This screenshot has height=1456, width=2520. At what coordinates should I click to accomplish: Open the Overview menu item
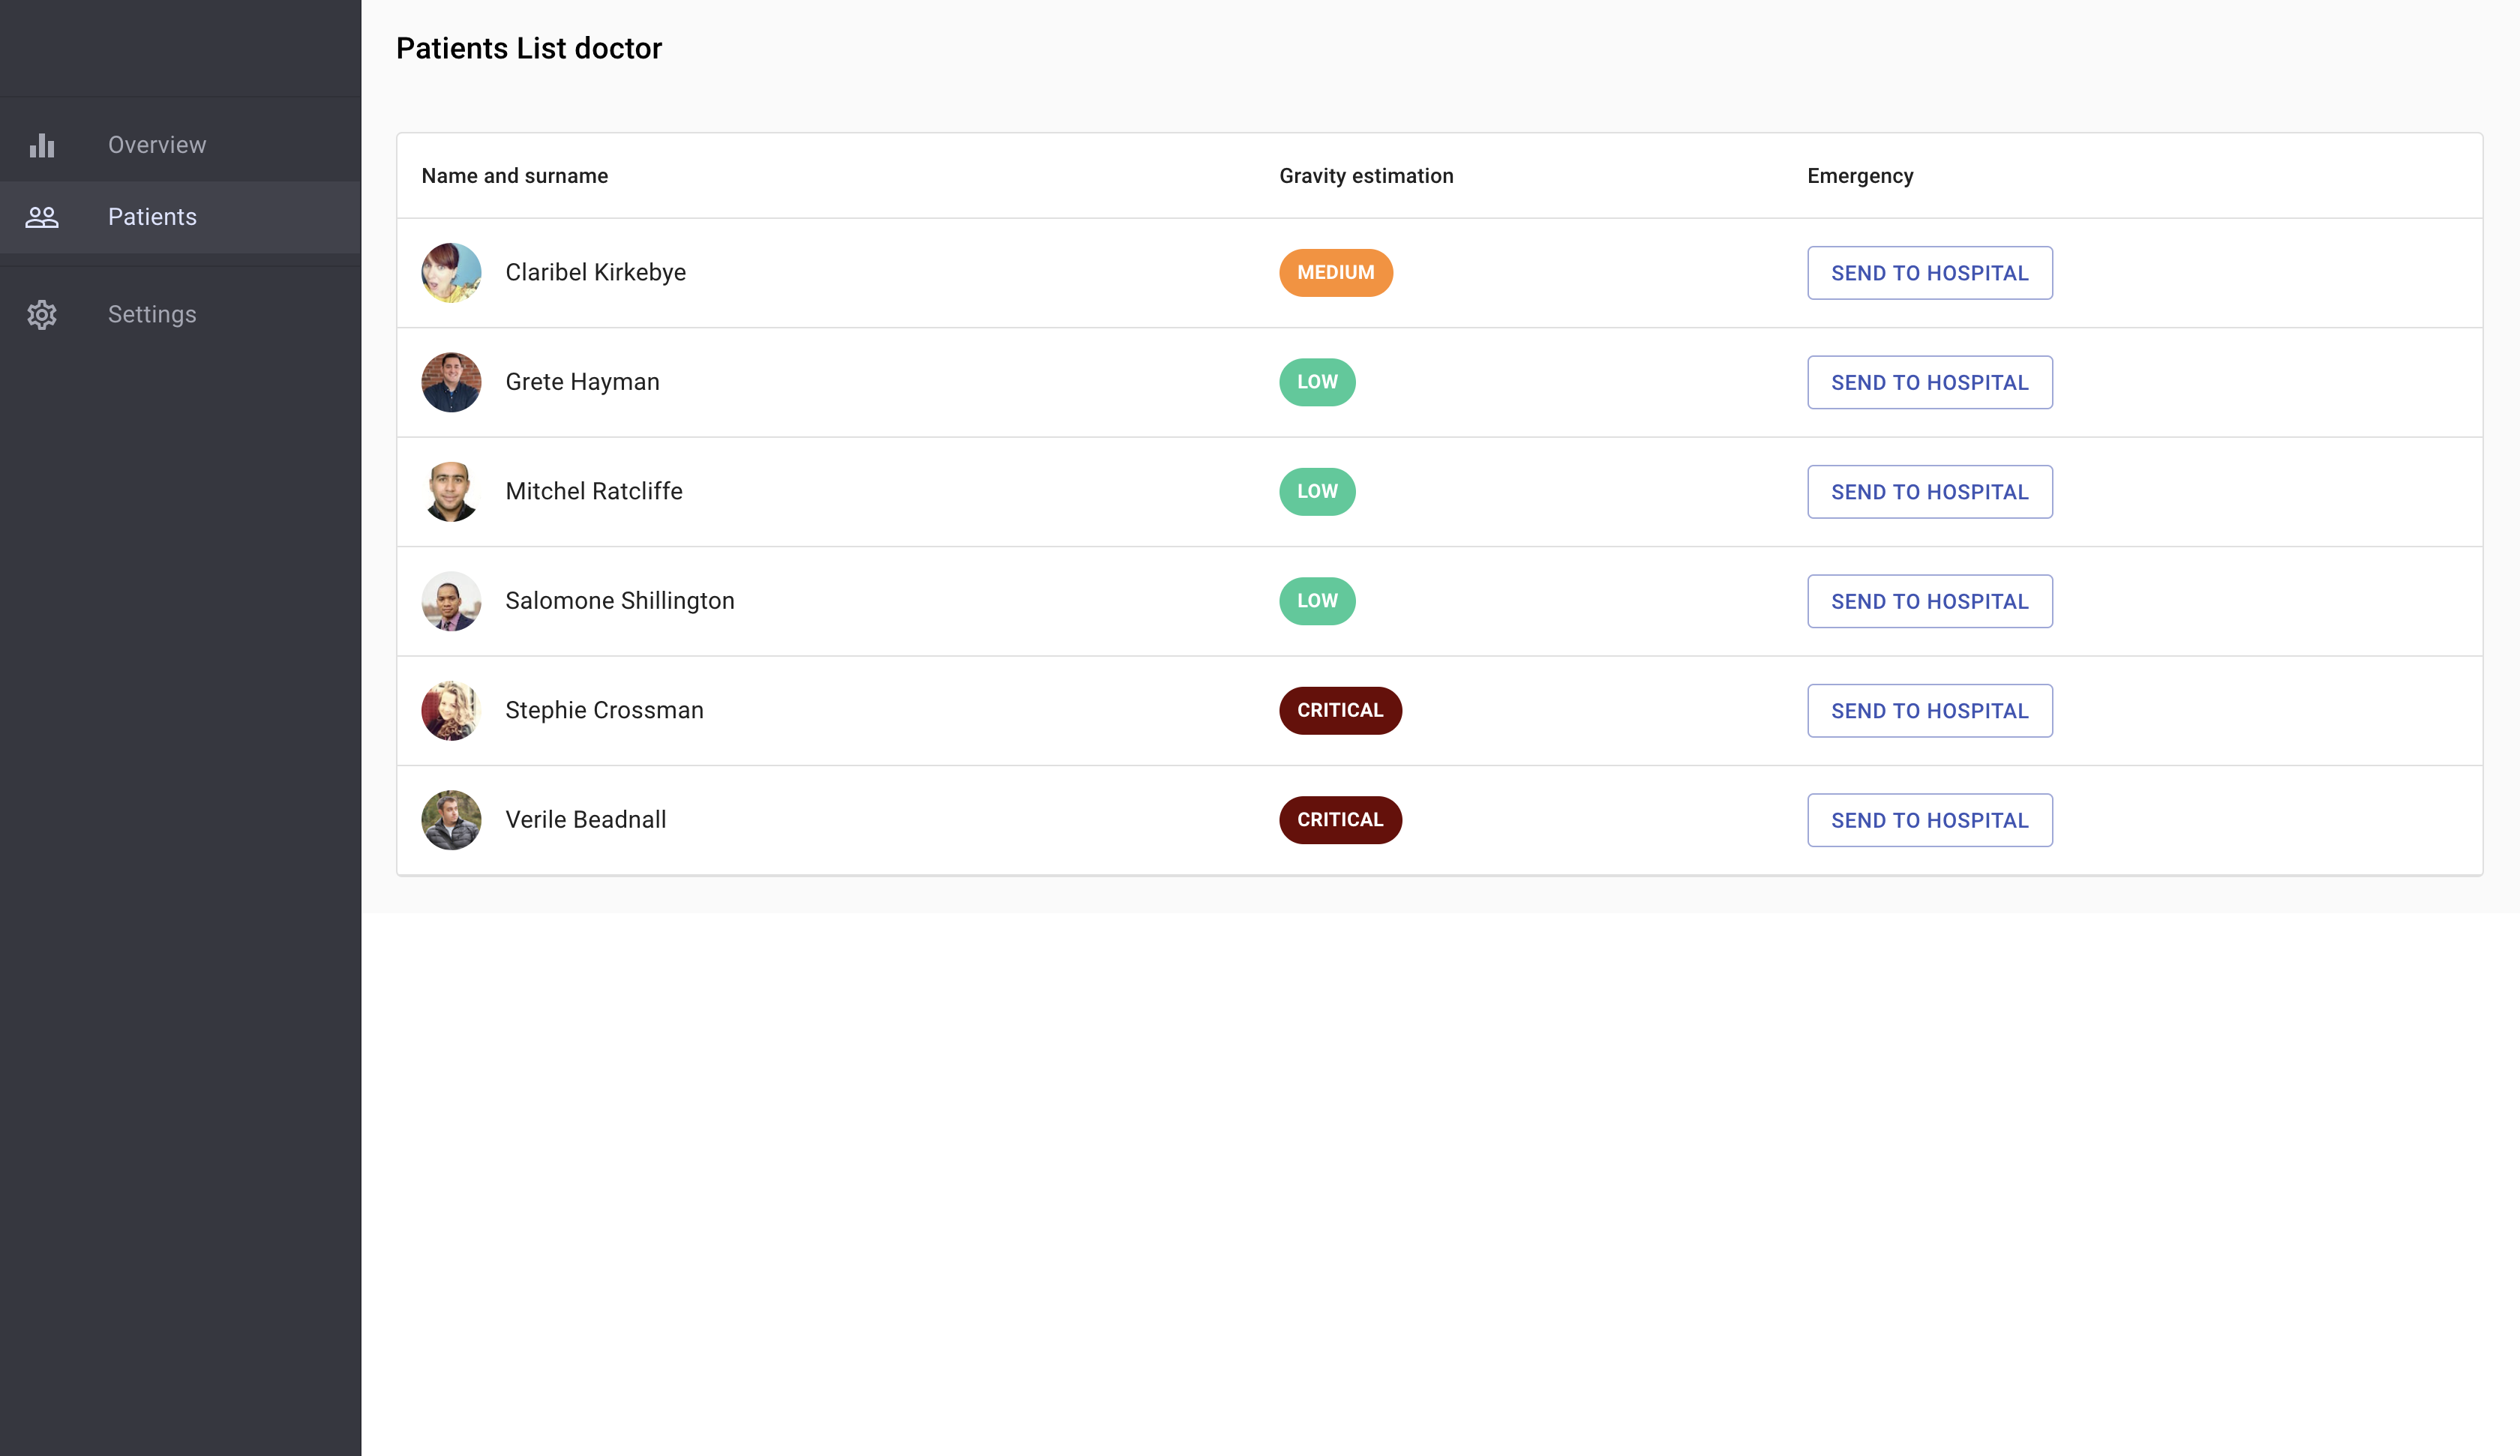[157, 145]
